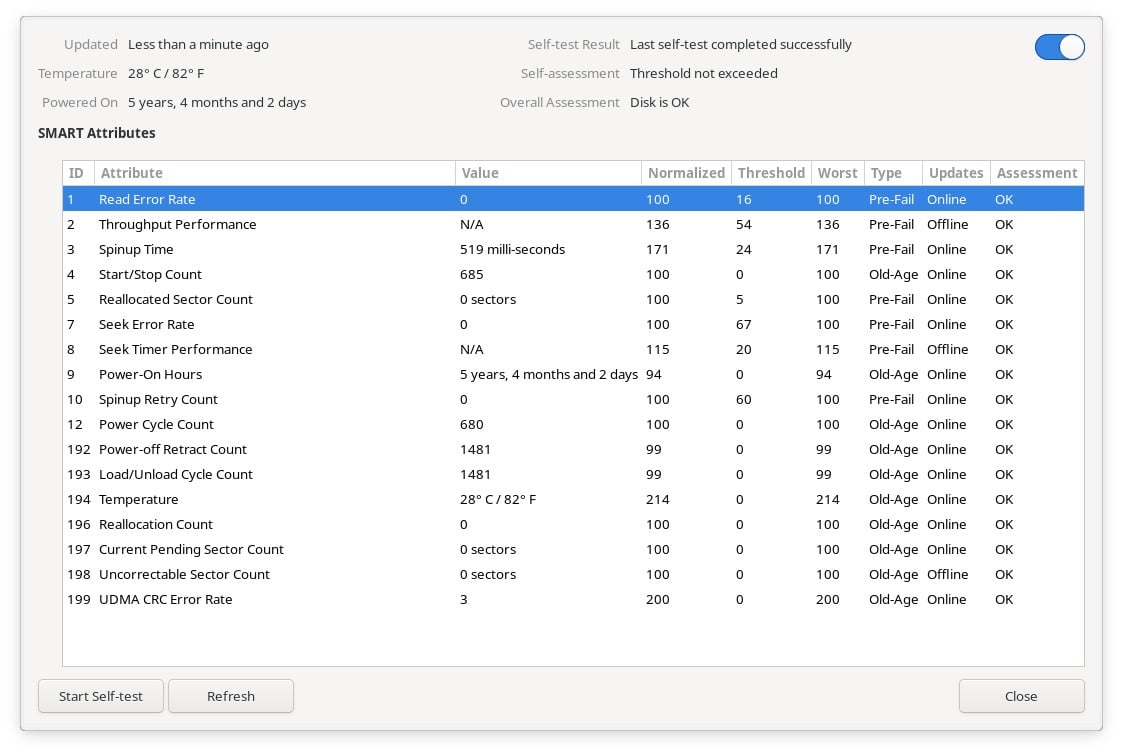Sort table by ID column header
Screen dimensions: 1123x755
77,173
